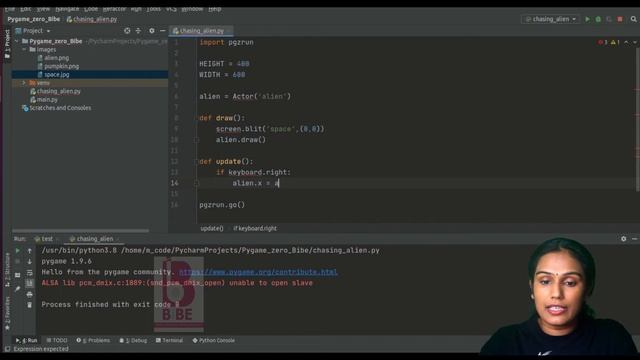
Task: Run with coverage from the toolbar
Action: click(609, 19)
